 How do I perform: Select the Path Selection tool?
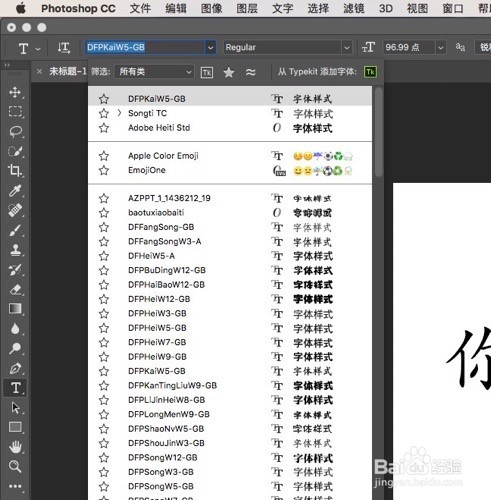coord(15,407)
